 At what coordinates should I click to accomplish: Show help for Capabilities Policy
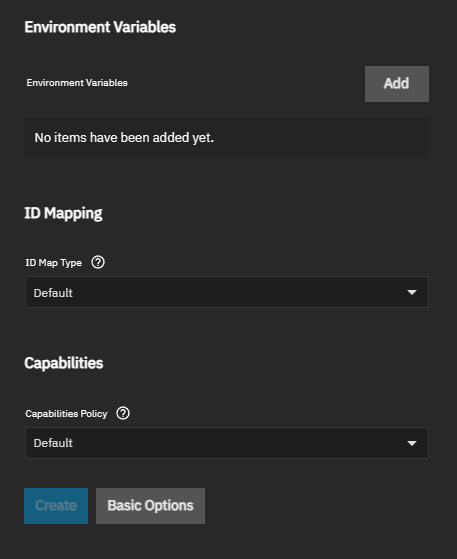[x=123, y=413]
